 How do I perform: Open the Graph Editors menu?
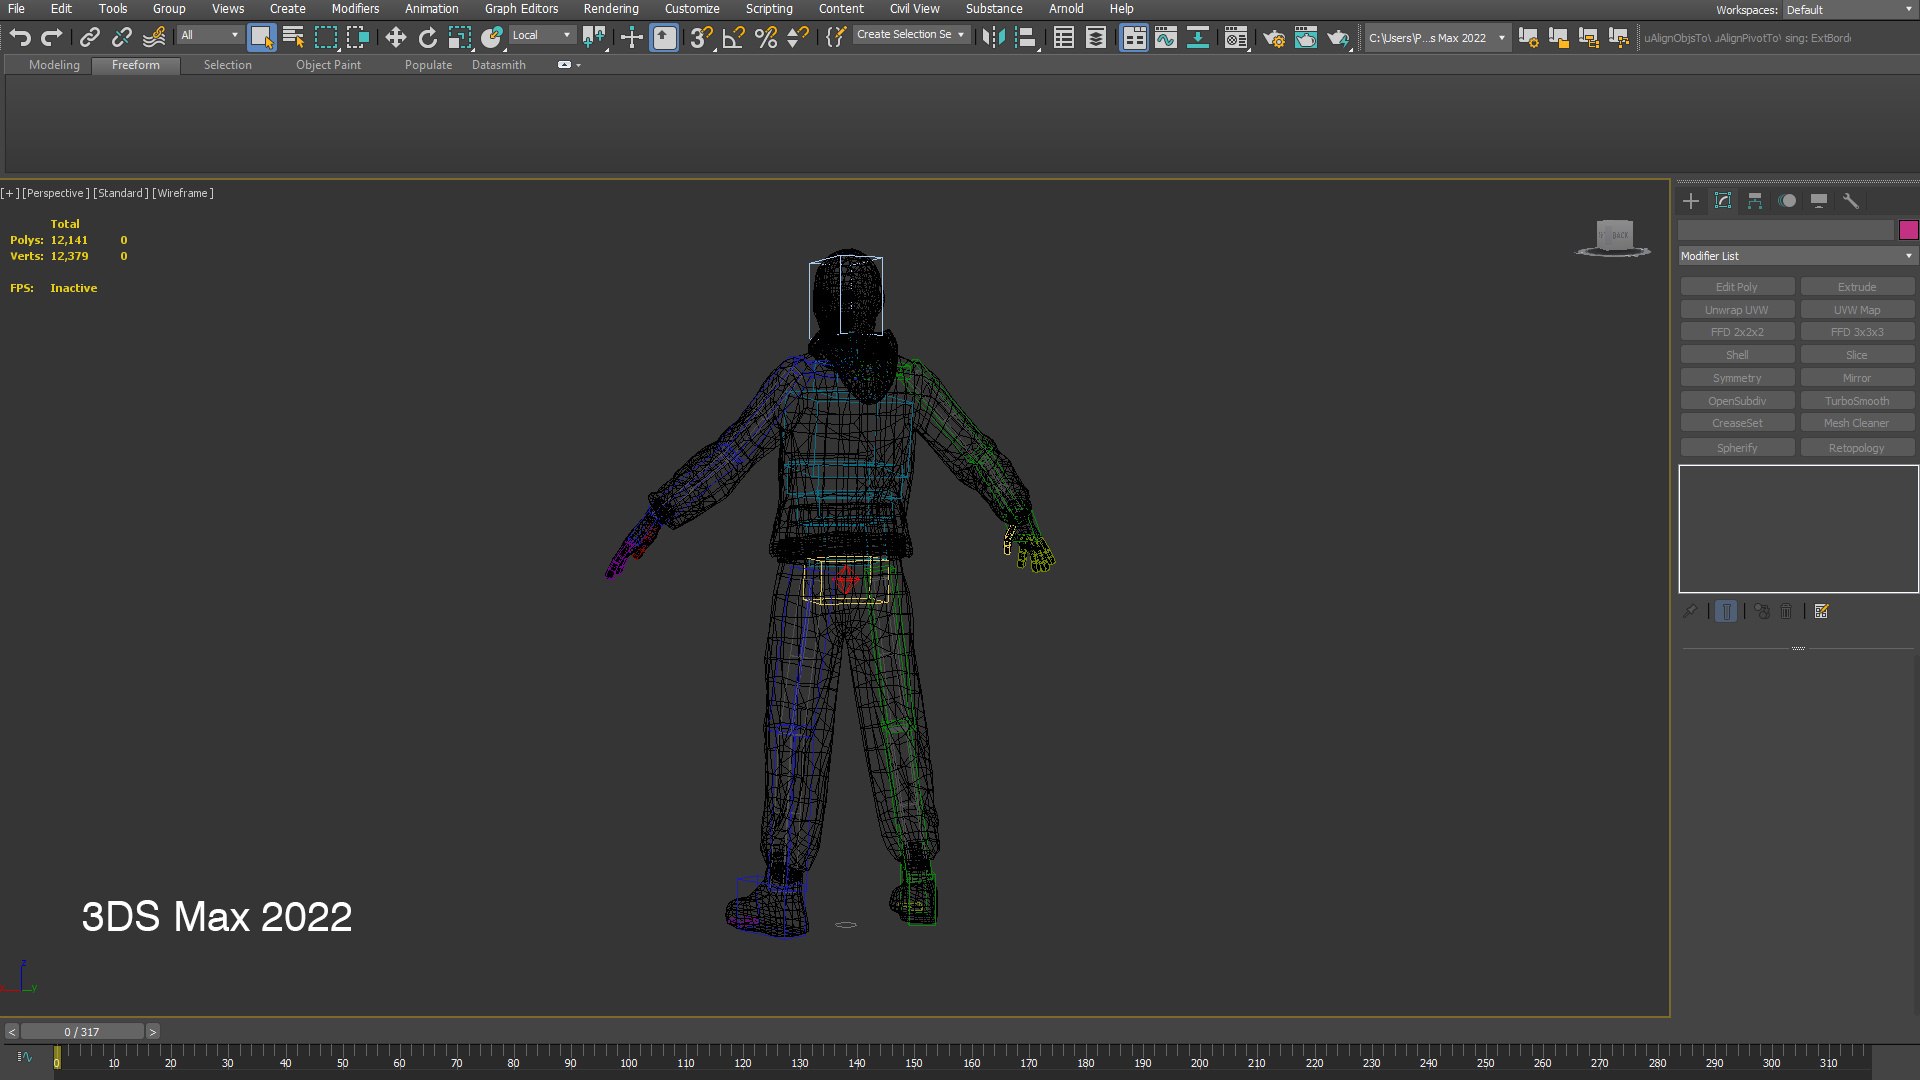tap(521, 9)
